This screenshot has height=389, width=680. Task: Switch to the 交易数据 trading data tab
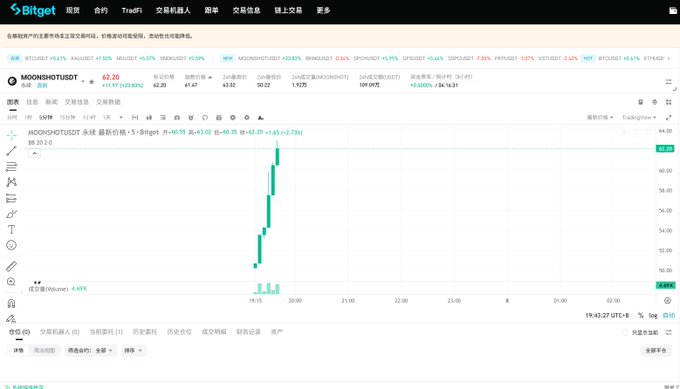pyautogui.click(x=108, y=102)
